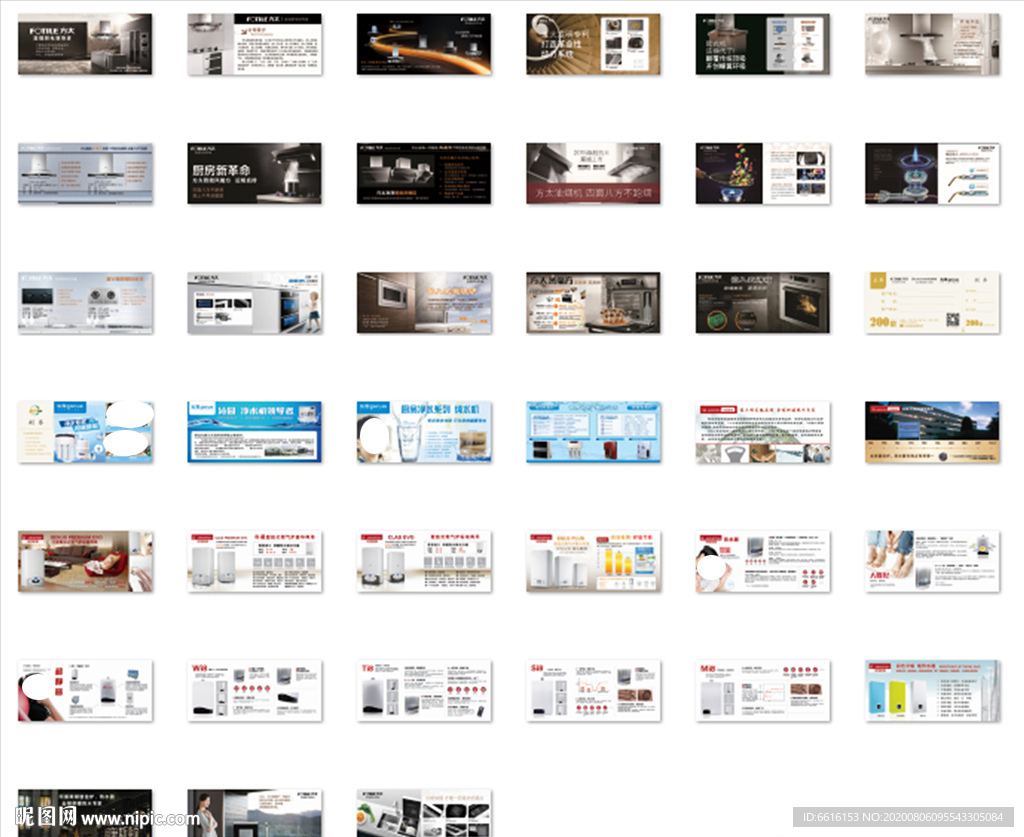This screenshot has height=837, width=1024.
Task: Open the light gray cooktop products page
Action: [85, 303]
